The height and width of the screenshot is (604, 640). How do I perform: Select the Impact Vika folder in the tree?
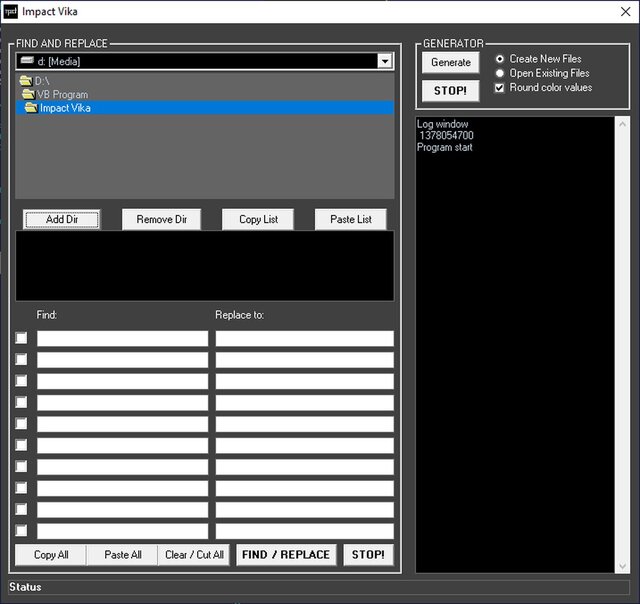tap(65, 108)
